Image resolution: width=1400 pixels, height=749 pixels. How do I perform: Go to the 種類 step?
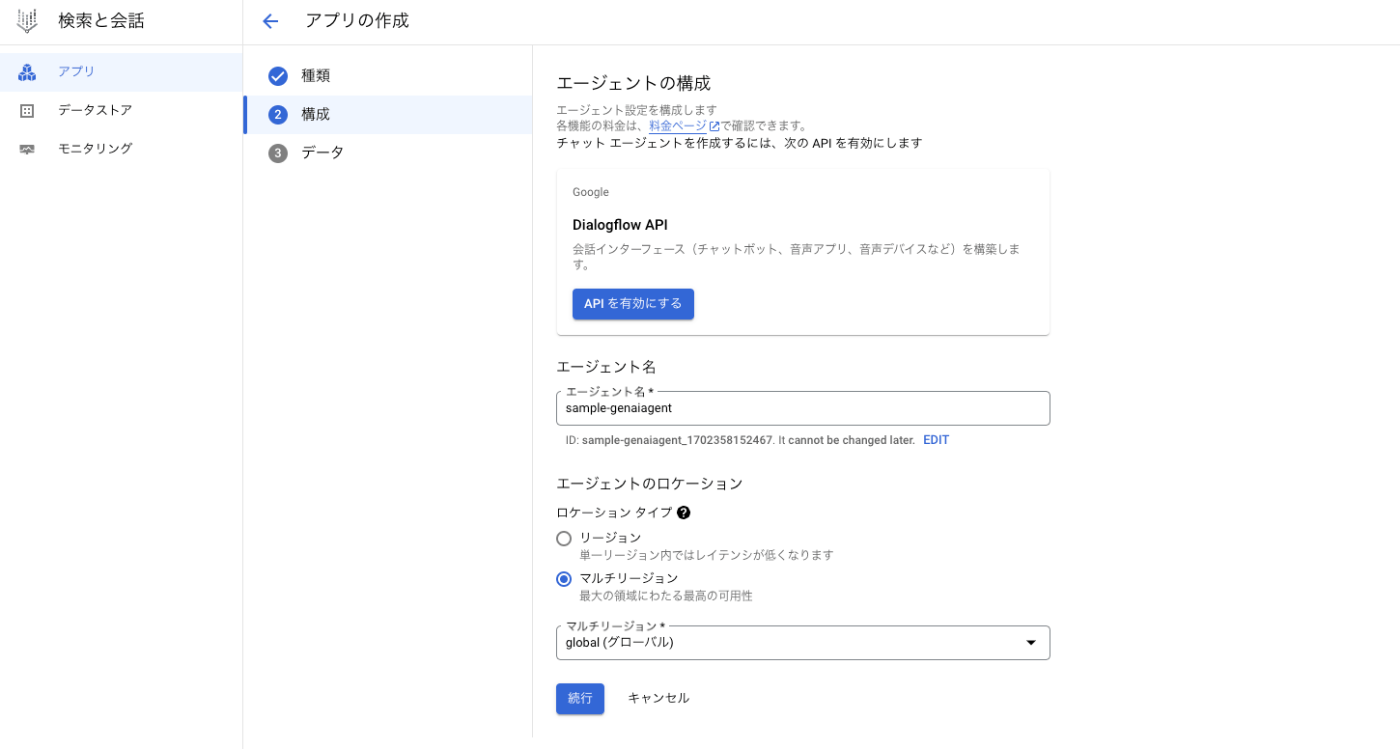coord(388,76)
